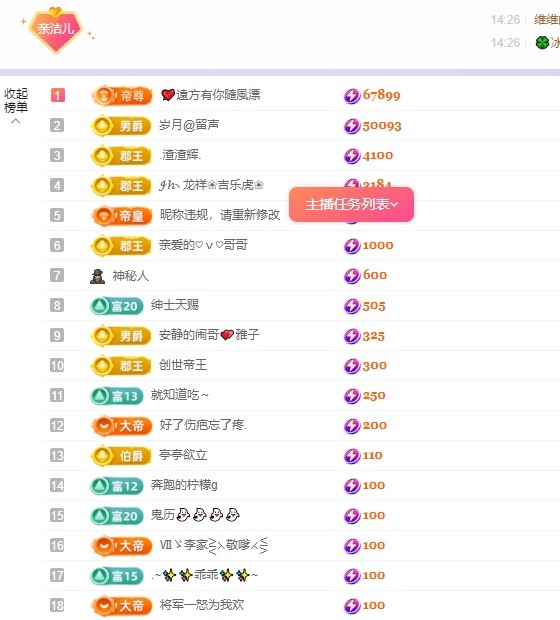Image resolution: width=560 pixels, height=620 pixels.
Task: Open user .渣渣辉. profile
Action: tap(180, 155)
